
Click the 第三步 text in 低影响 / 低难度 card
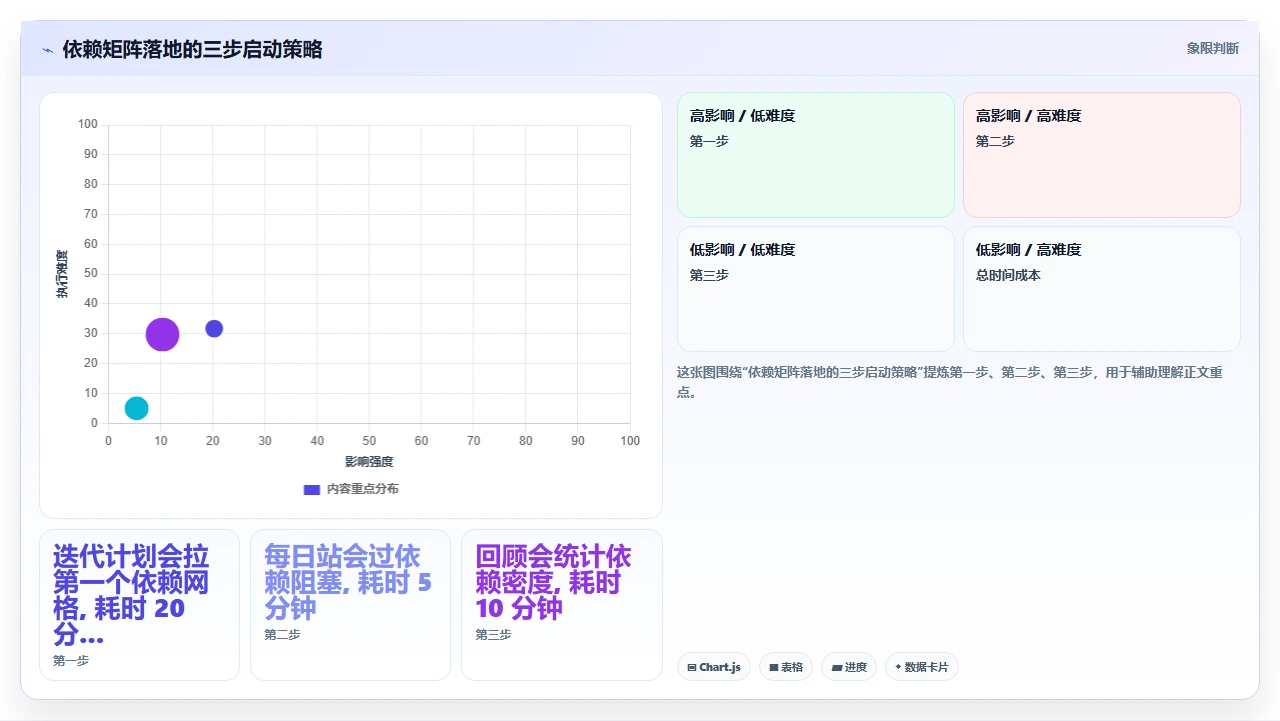coord(709,275)
